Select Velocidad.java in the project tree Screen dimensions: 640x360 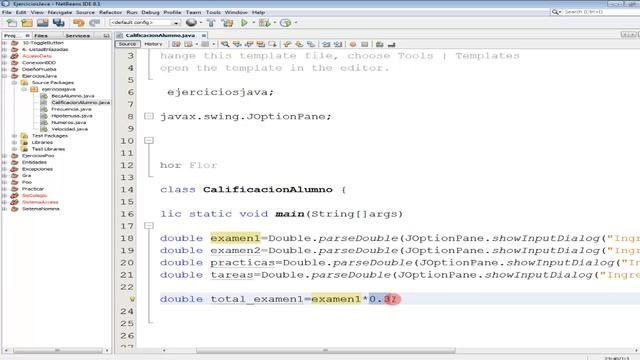pyautogui.click(x=69, y=129)
